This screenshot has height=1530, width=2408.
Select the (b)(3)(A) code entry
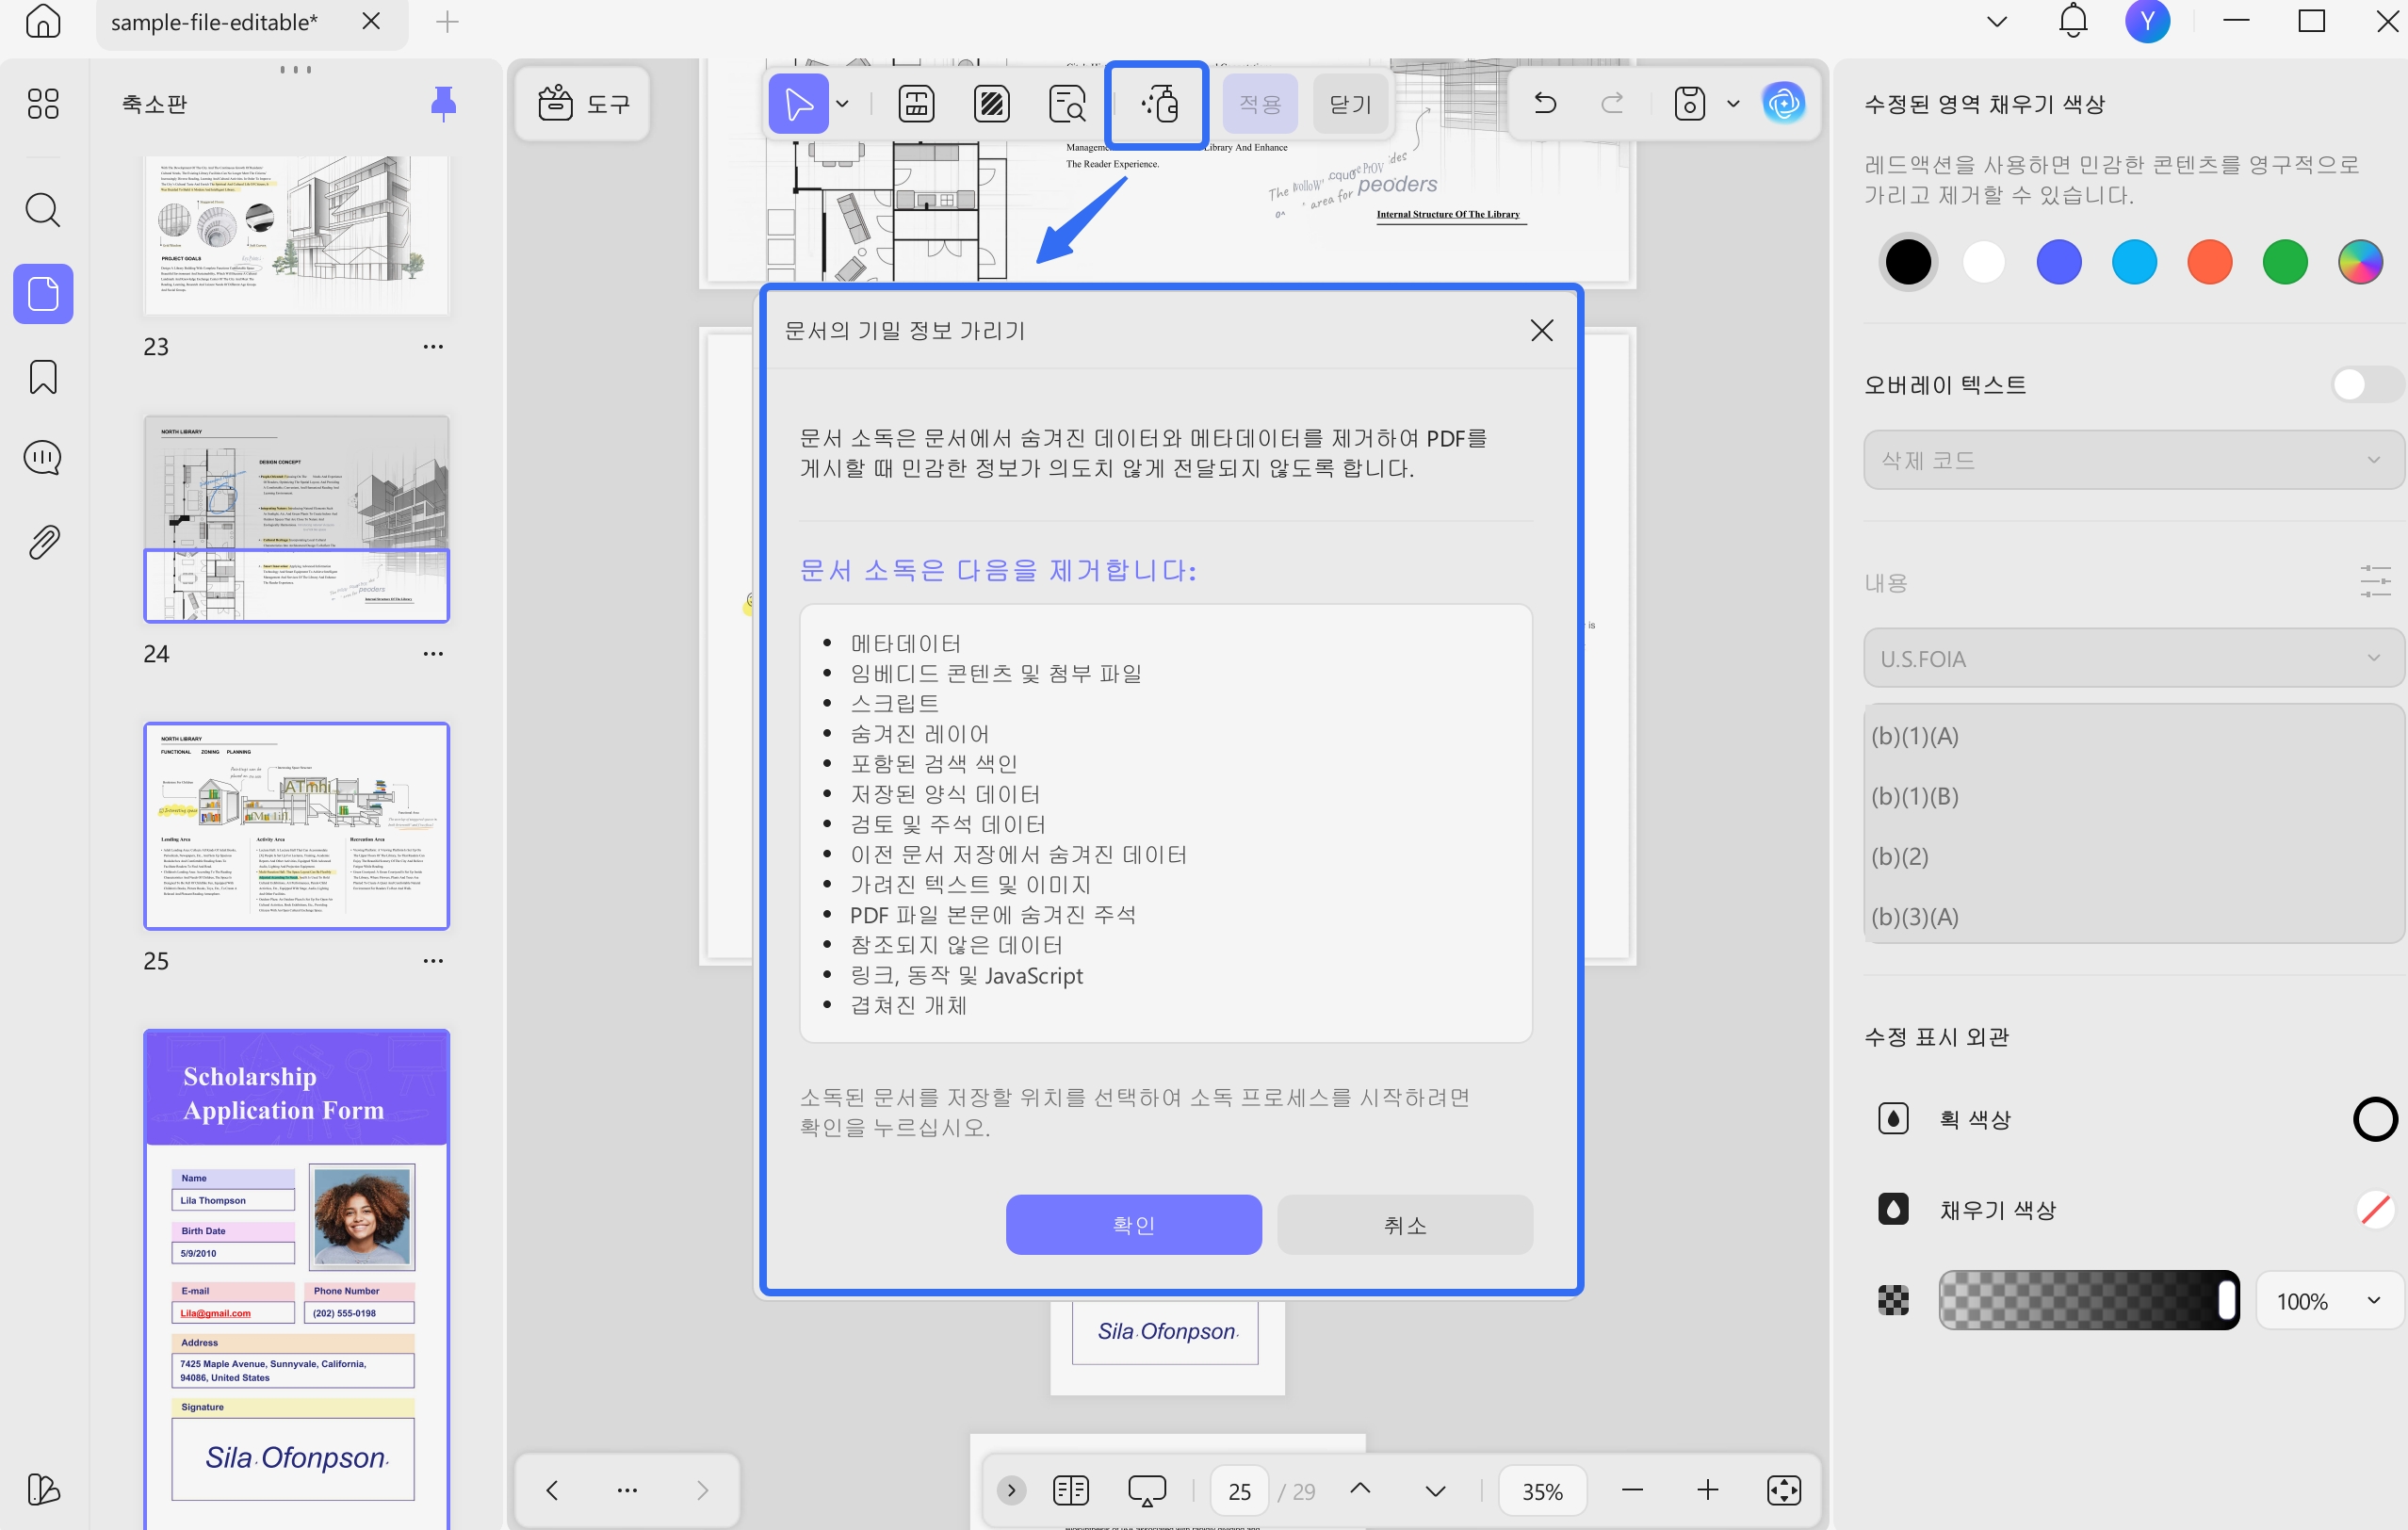click(1915, 916)
